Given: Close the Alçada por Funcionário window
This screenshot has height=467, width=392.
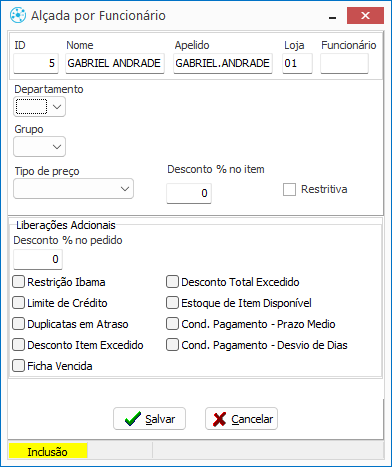Looking at the screenshot, I should click(x=365, y=16).
